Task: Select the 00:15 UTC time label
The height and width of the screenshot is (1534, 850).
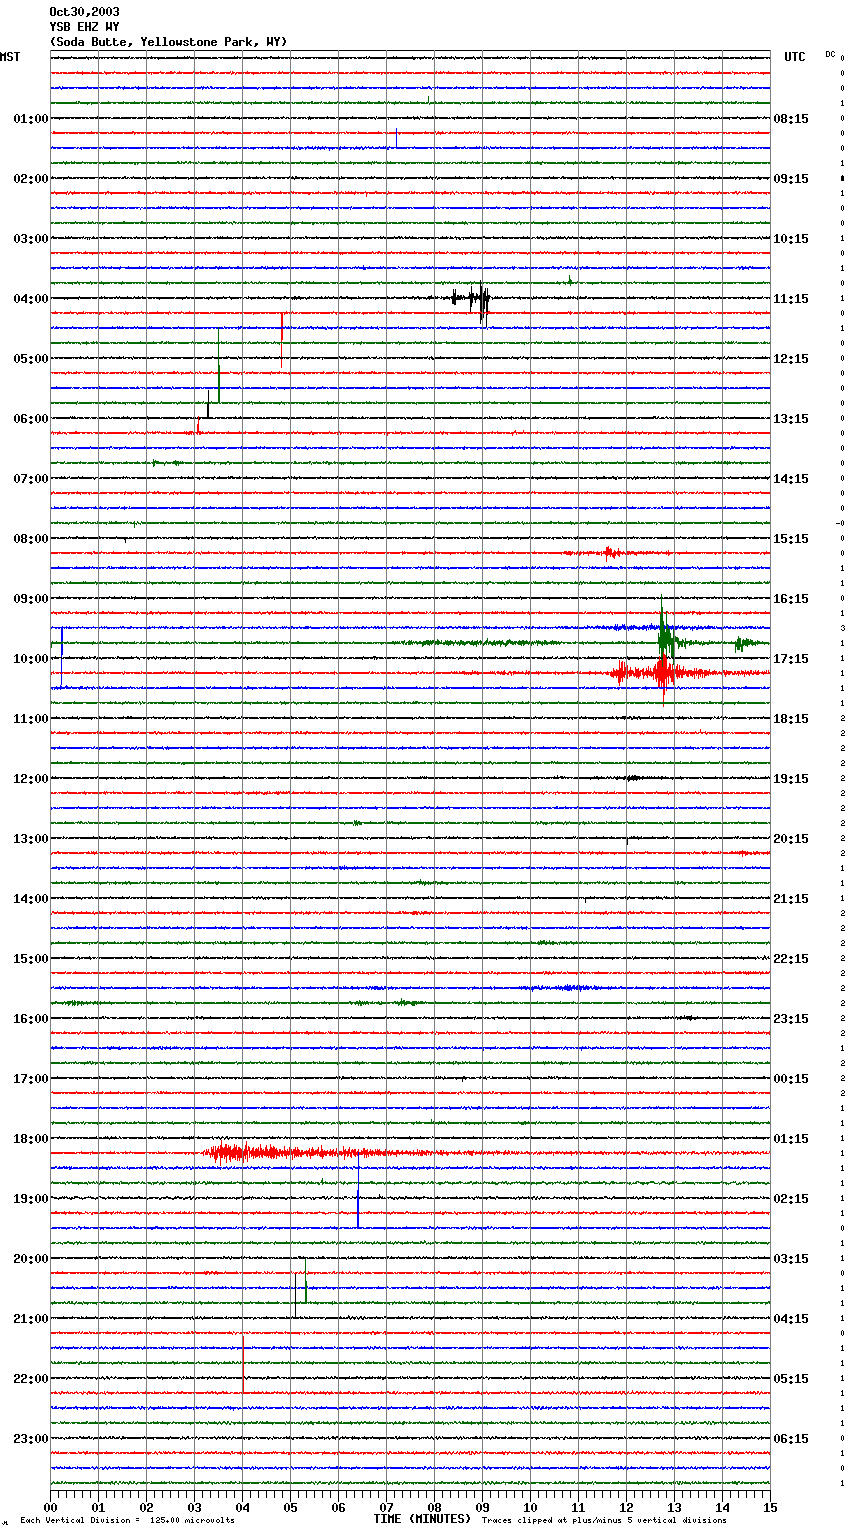Action: 791,1079
